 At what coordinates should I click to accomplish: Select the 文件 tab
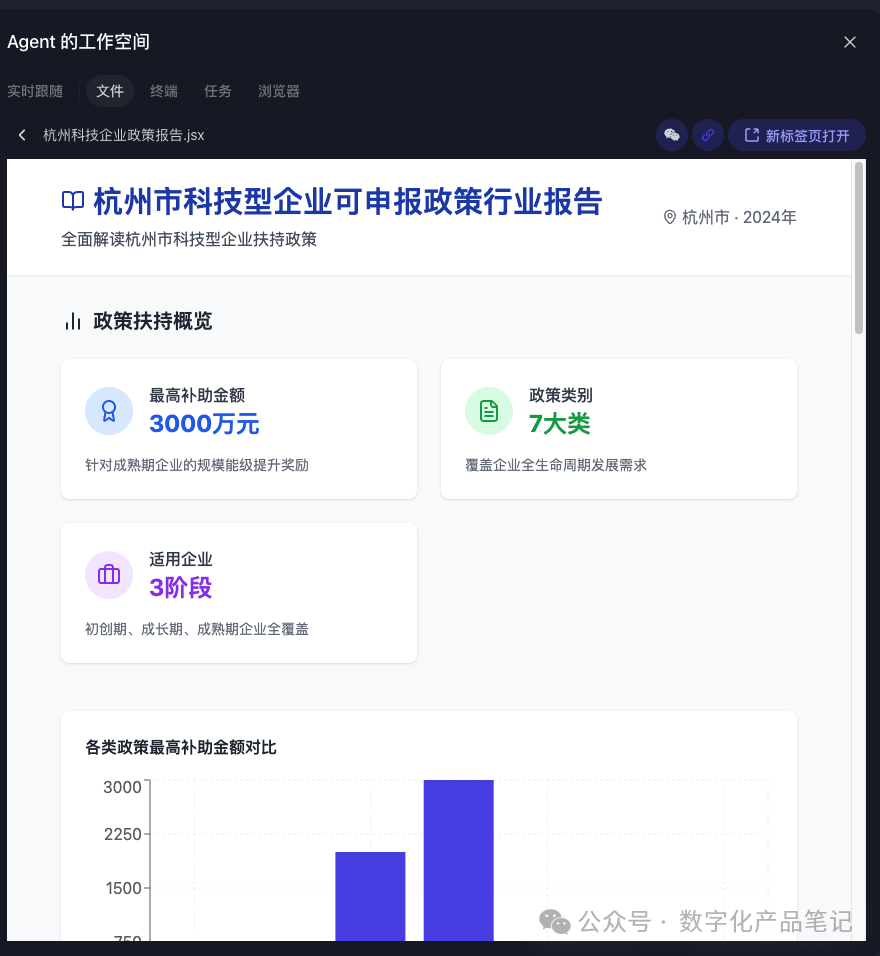[110, 91]
